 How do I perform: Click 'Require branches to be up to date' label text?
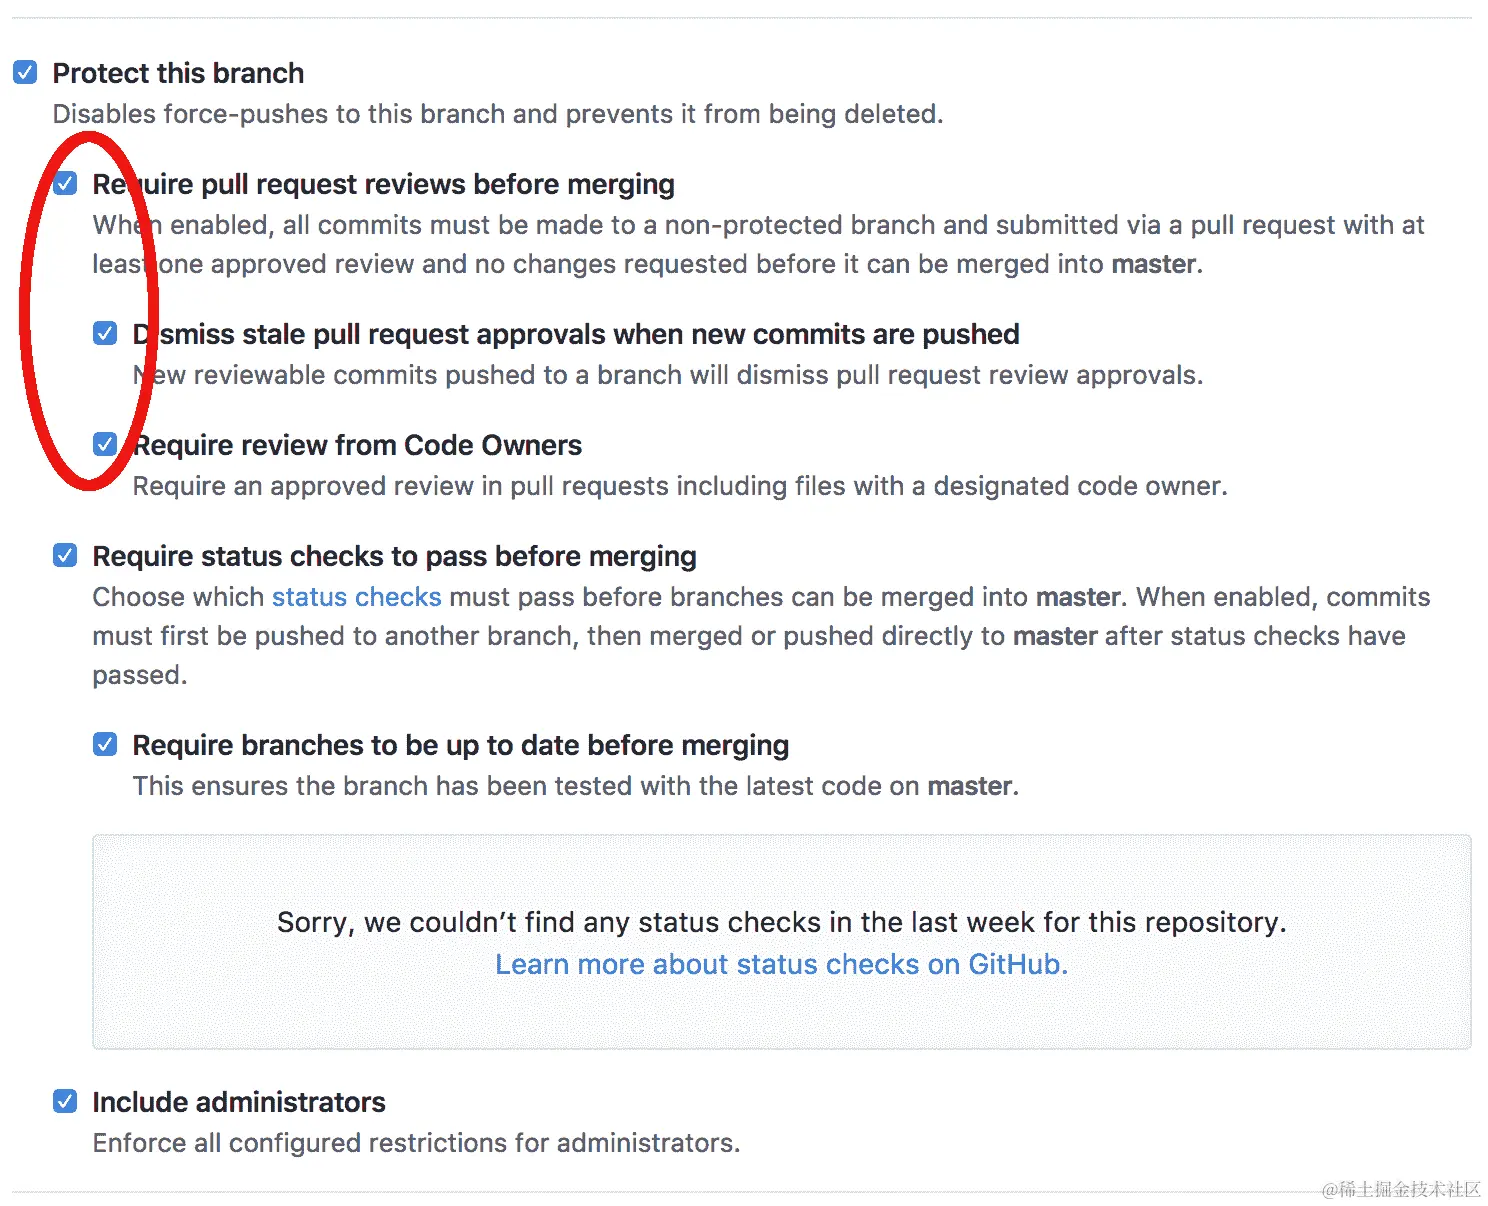pos(461,746)
